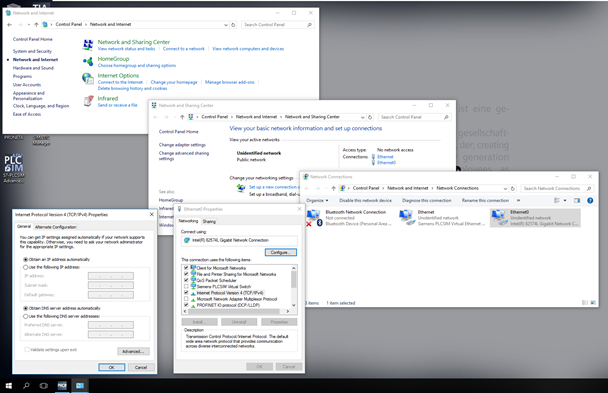Select Obtain an IP address automatically
Image resolution: width=608 pixels, height=393 pixels.
coord(26,259)
